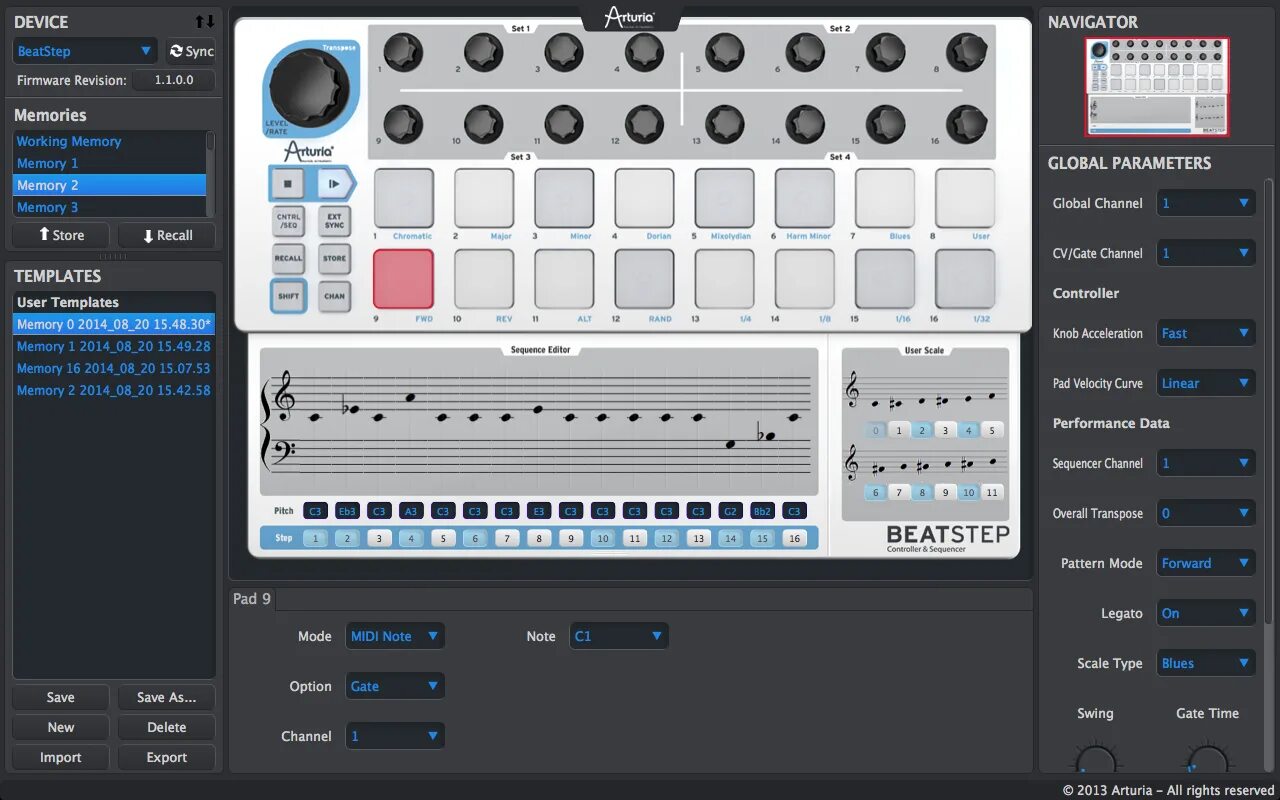Toggle the EXT SYNC button

[x=334, y=220]
